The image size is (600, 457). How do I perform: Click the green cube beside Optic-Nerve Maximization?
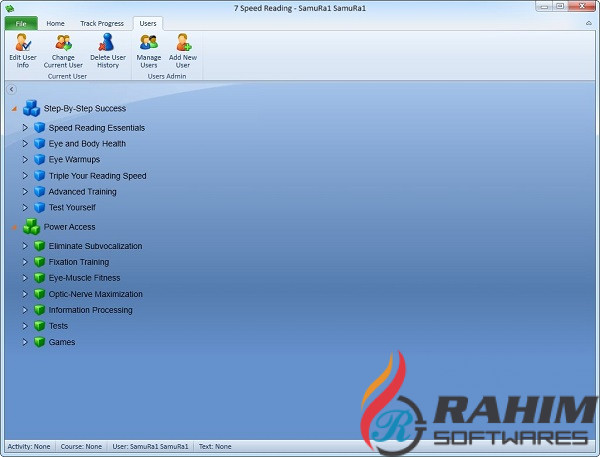pyautogui.click(x=39, y=294)
